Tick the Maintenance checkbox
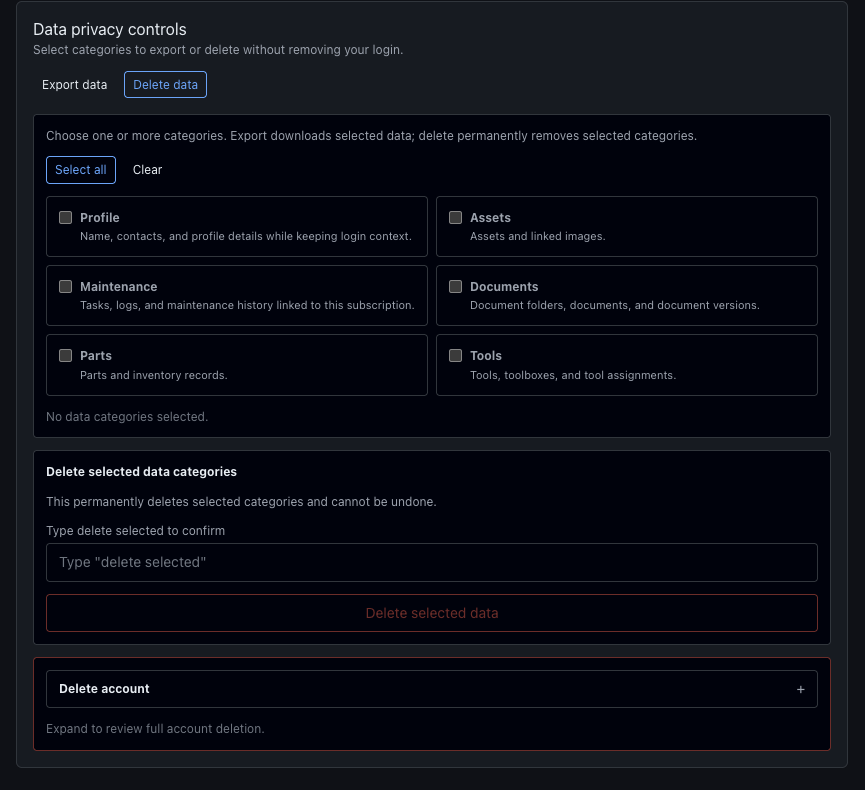Image resolution: width=865 pixels, height=790 pixels. click(x=66, y=286)
